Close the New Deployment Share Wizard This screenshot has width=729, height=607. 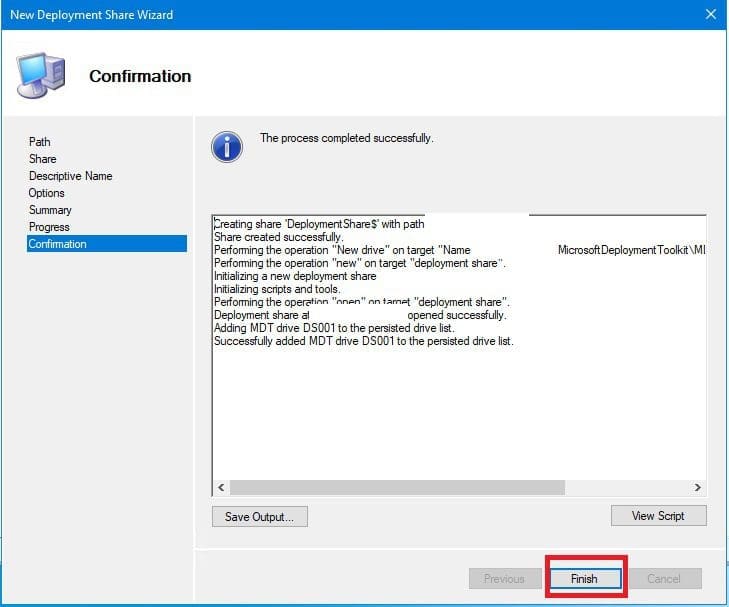click(x=710, y=14)
